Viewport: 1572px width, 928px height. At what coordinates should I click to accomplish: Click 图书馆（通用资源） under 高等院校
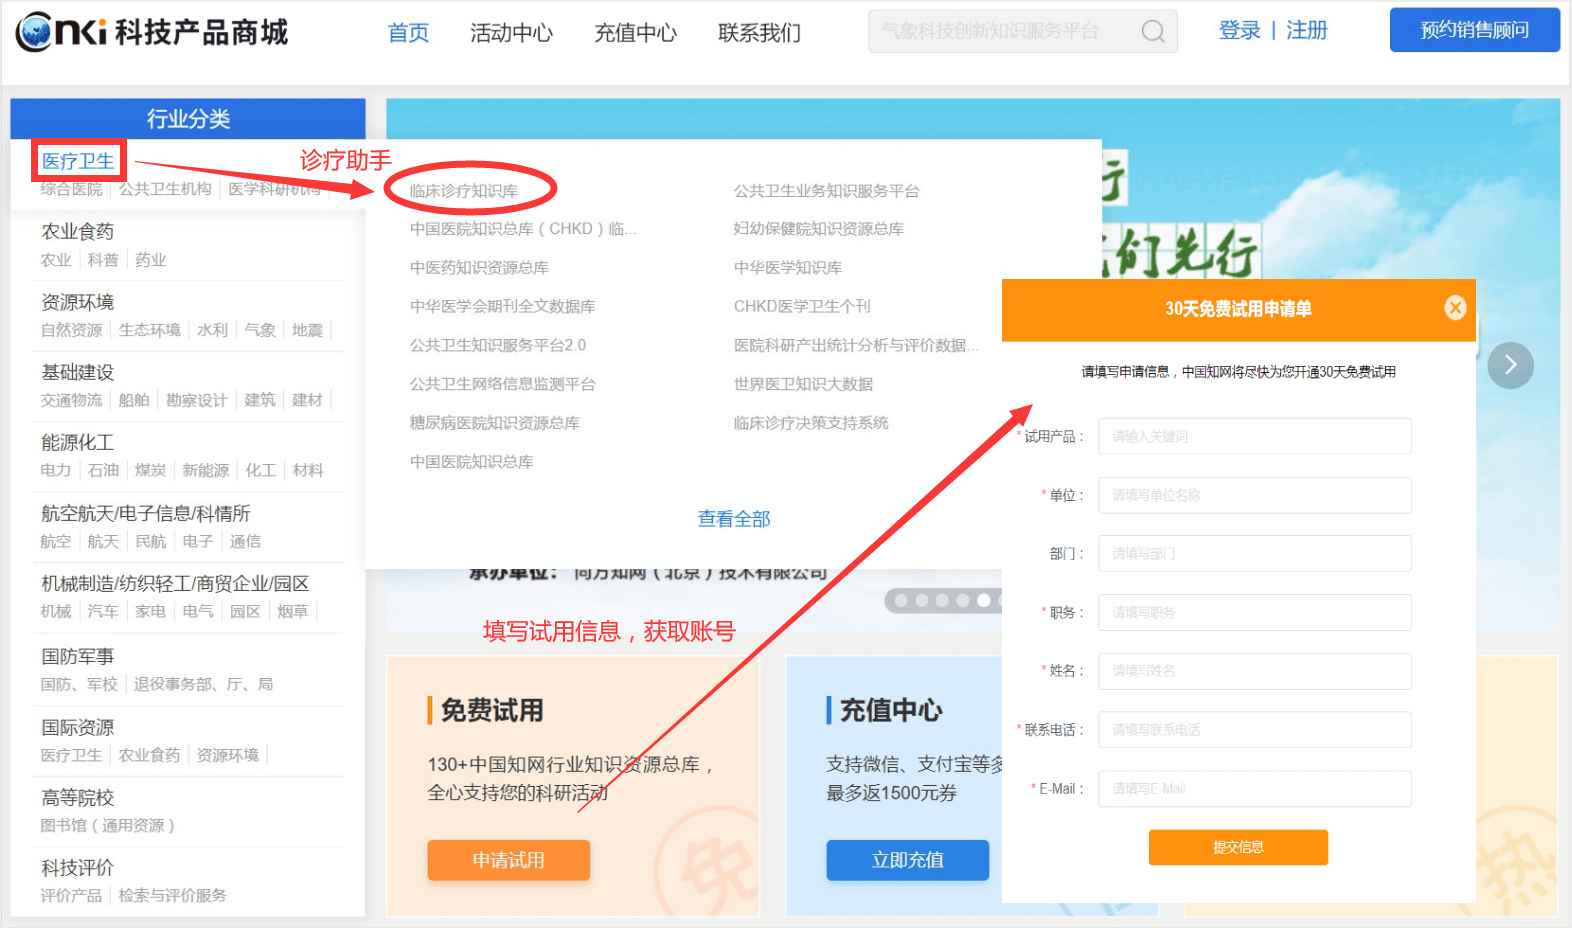tap(107, 825)
